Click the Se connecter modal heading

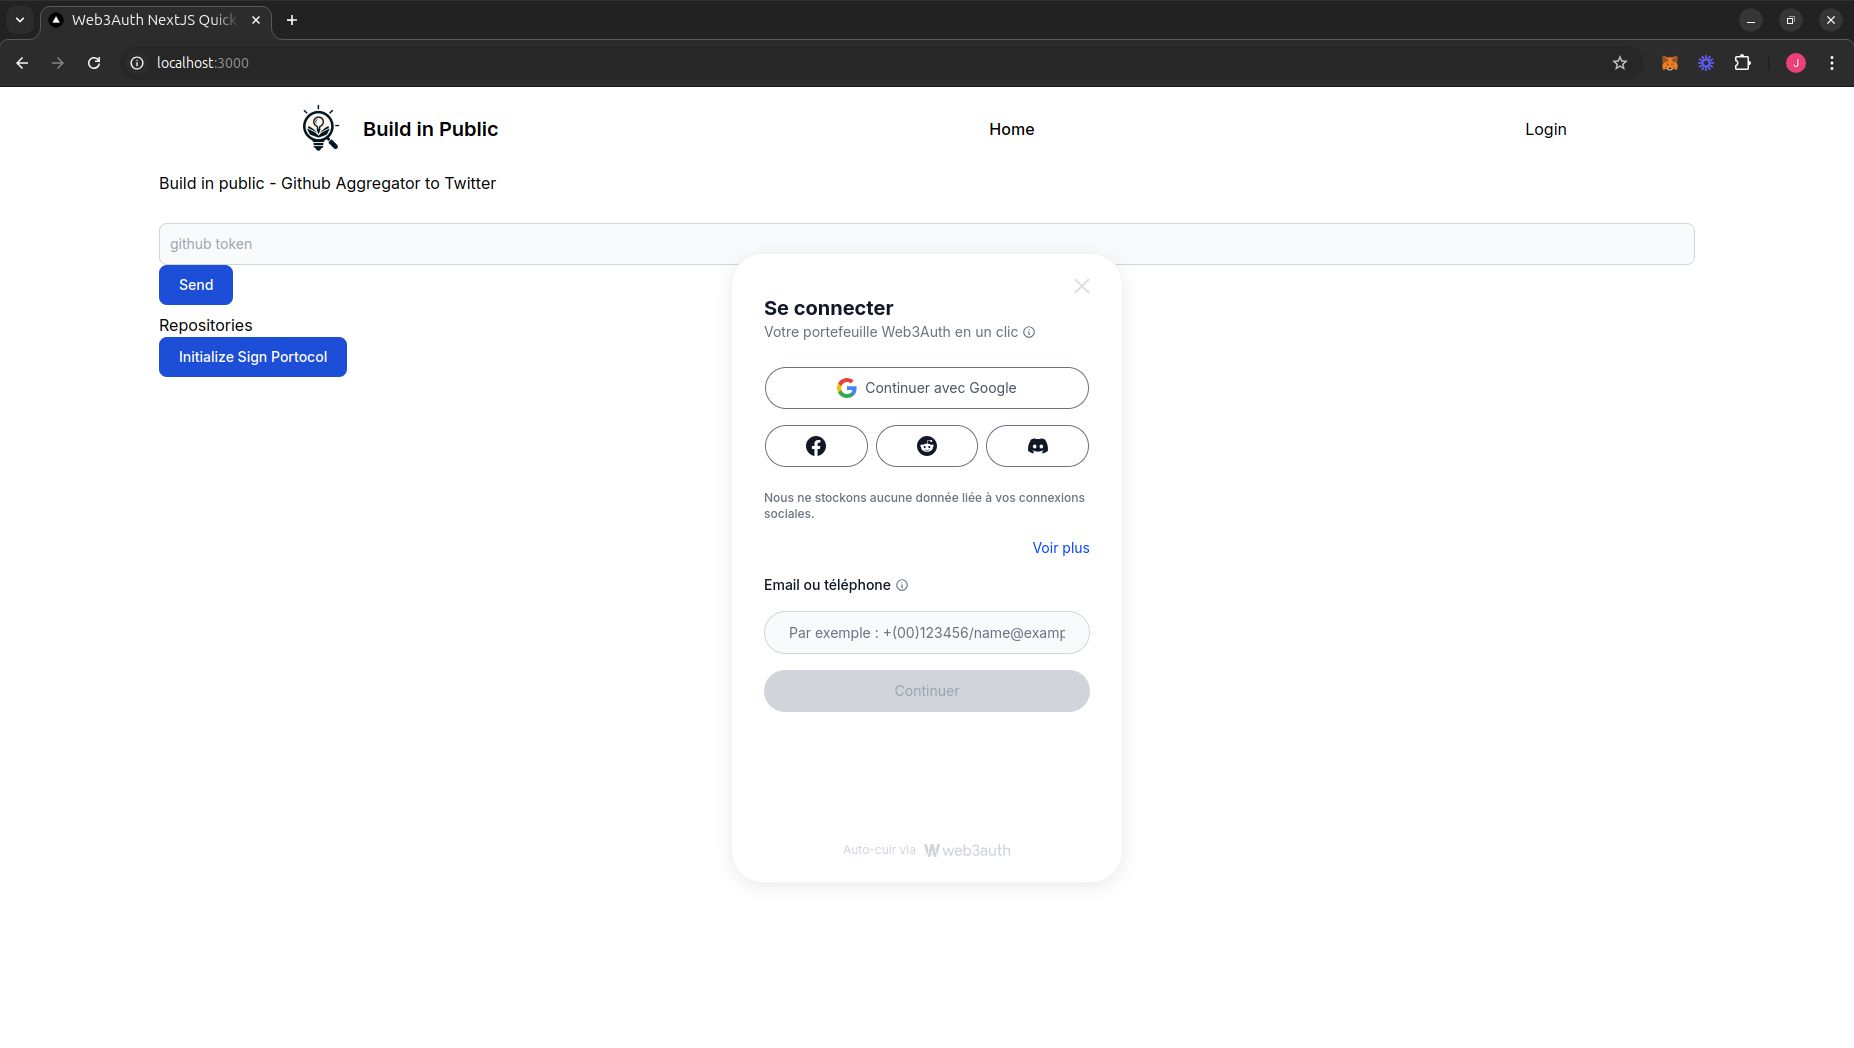pyautogui.click(x=829, y=308)
